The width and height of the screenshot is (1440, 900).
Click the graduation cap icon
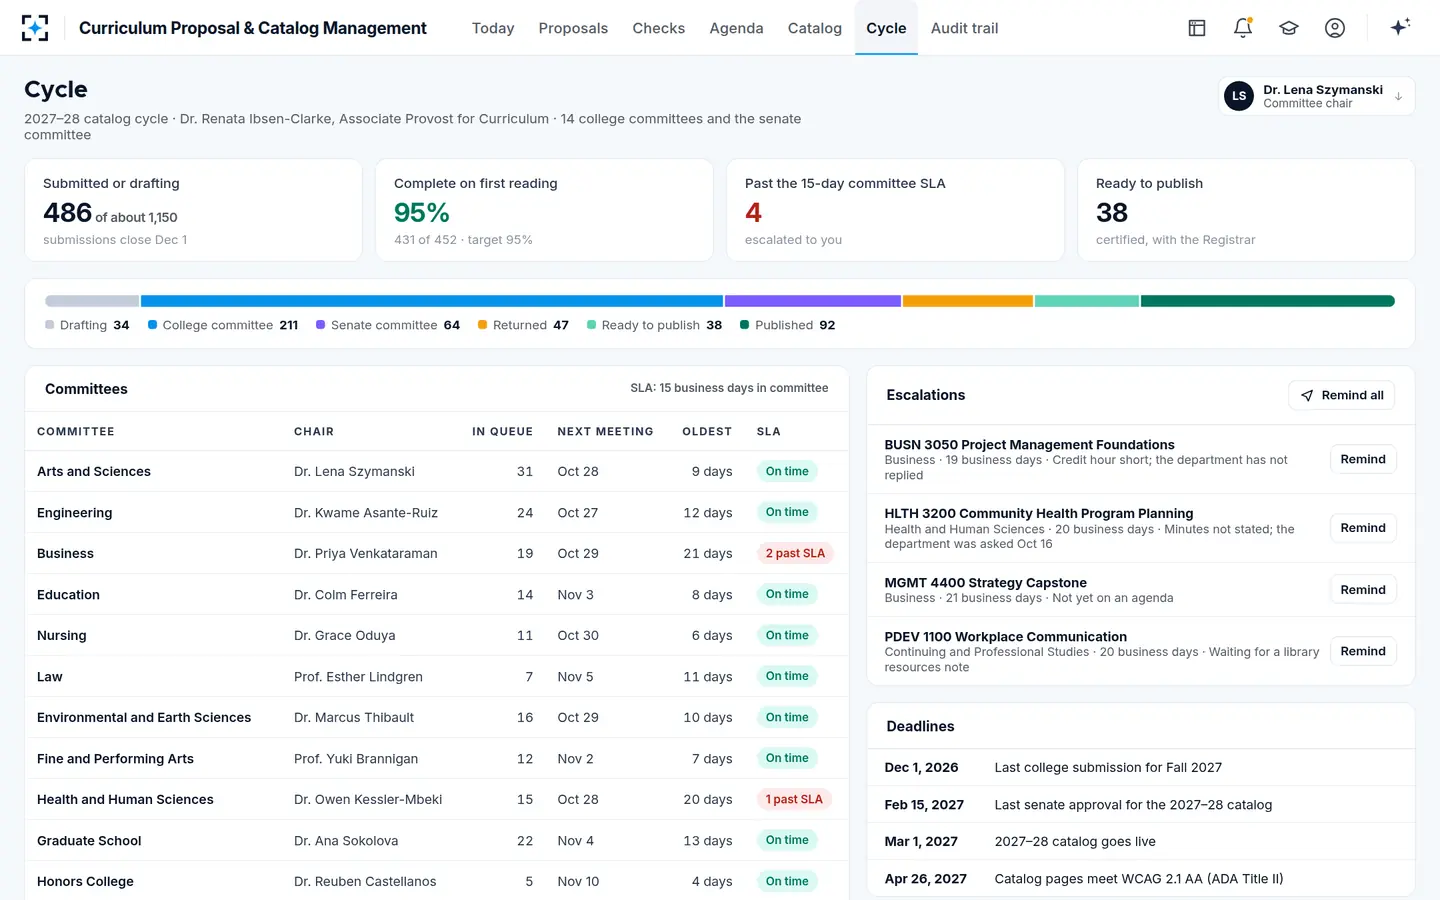tap(1289, 28)
